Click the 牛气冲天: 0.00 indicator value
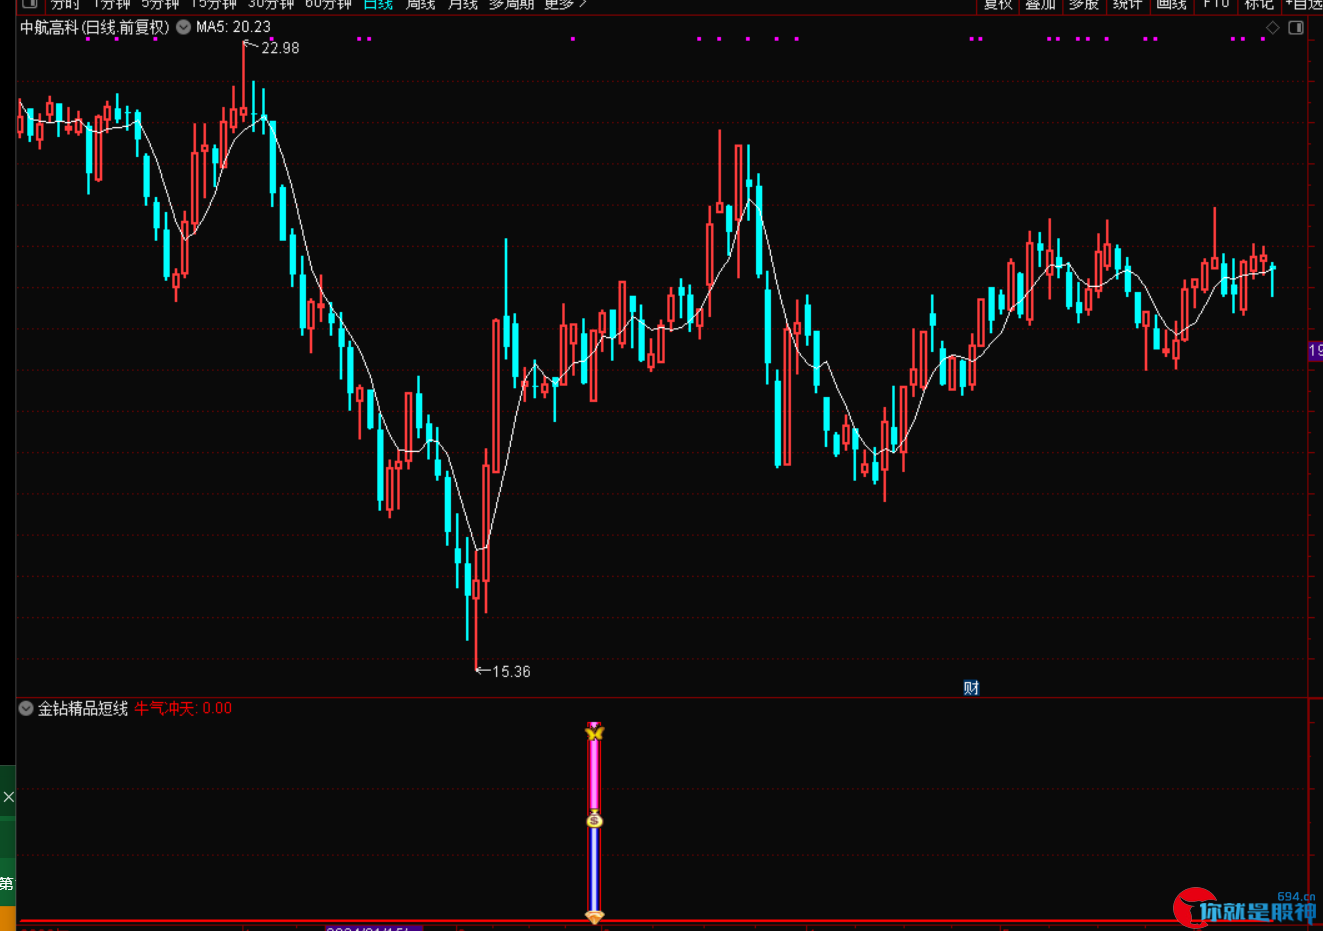 pyautogui.click(x=183, y=708)
